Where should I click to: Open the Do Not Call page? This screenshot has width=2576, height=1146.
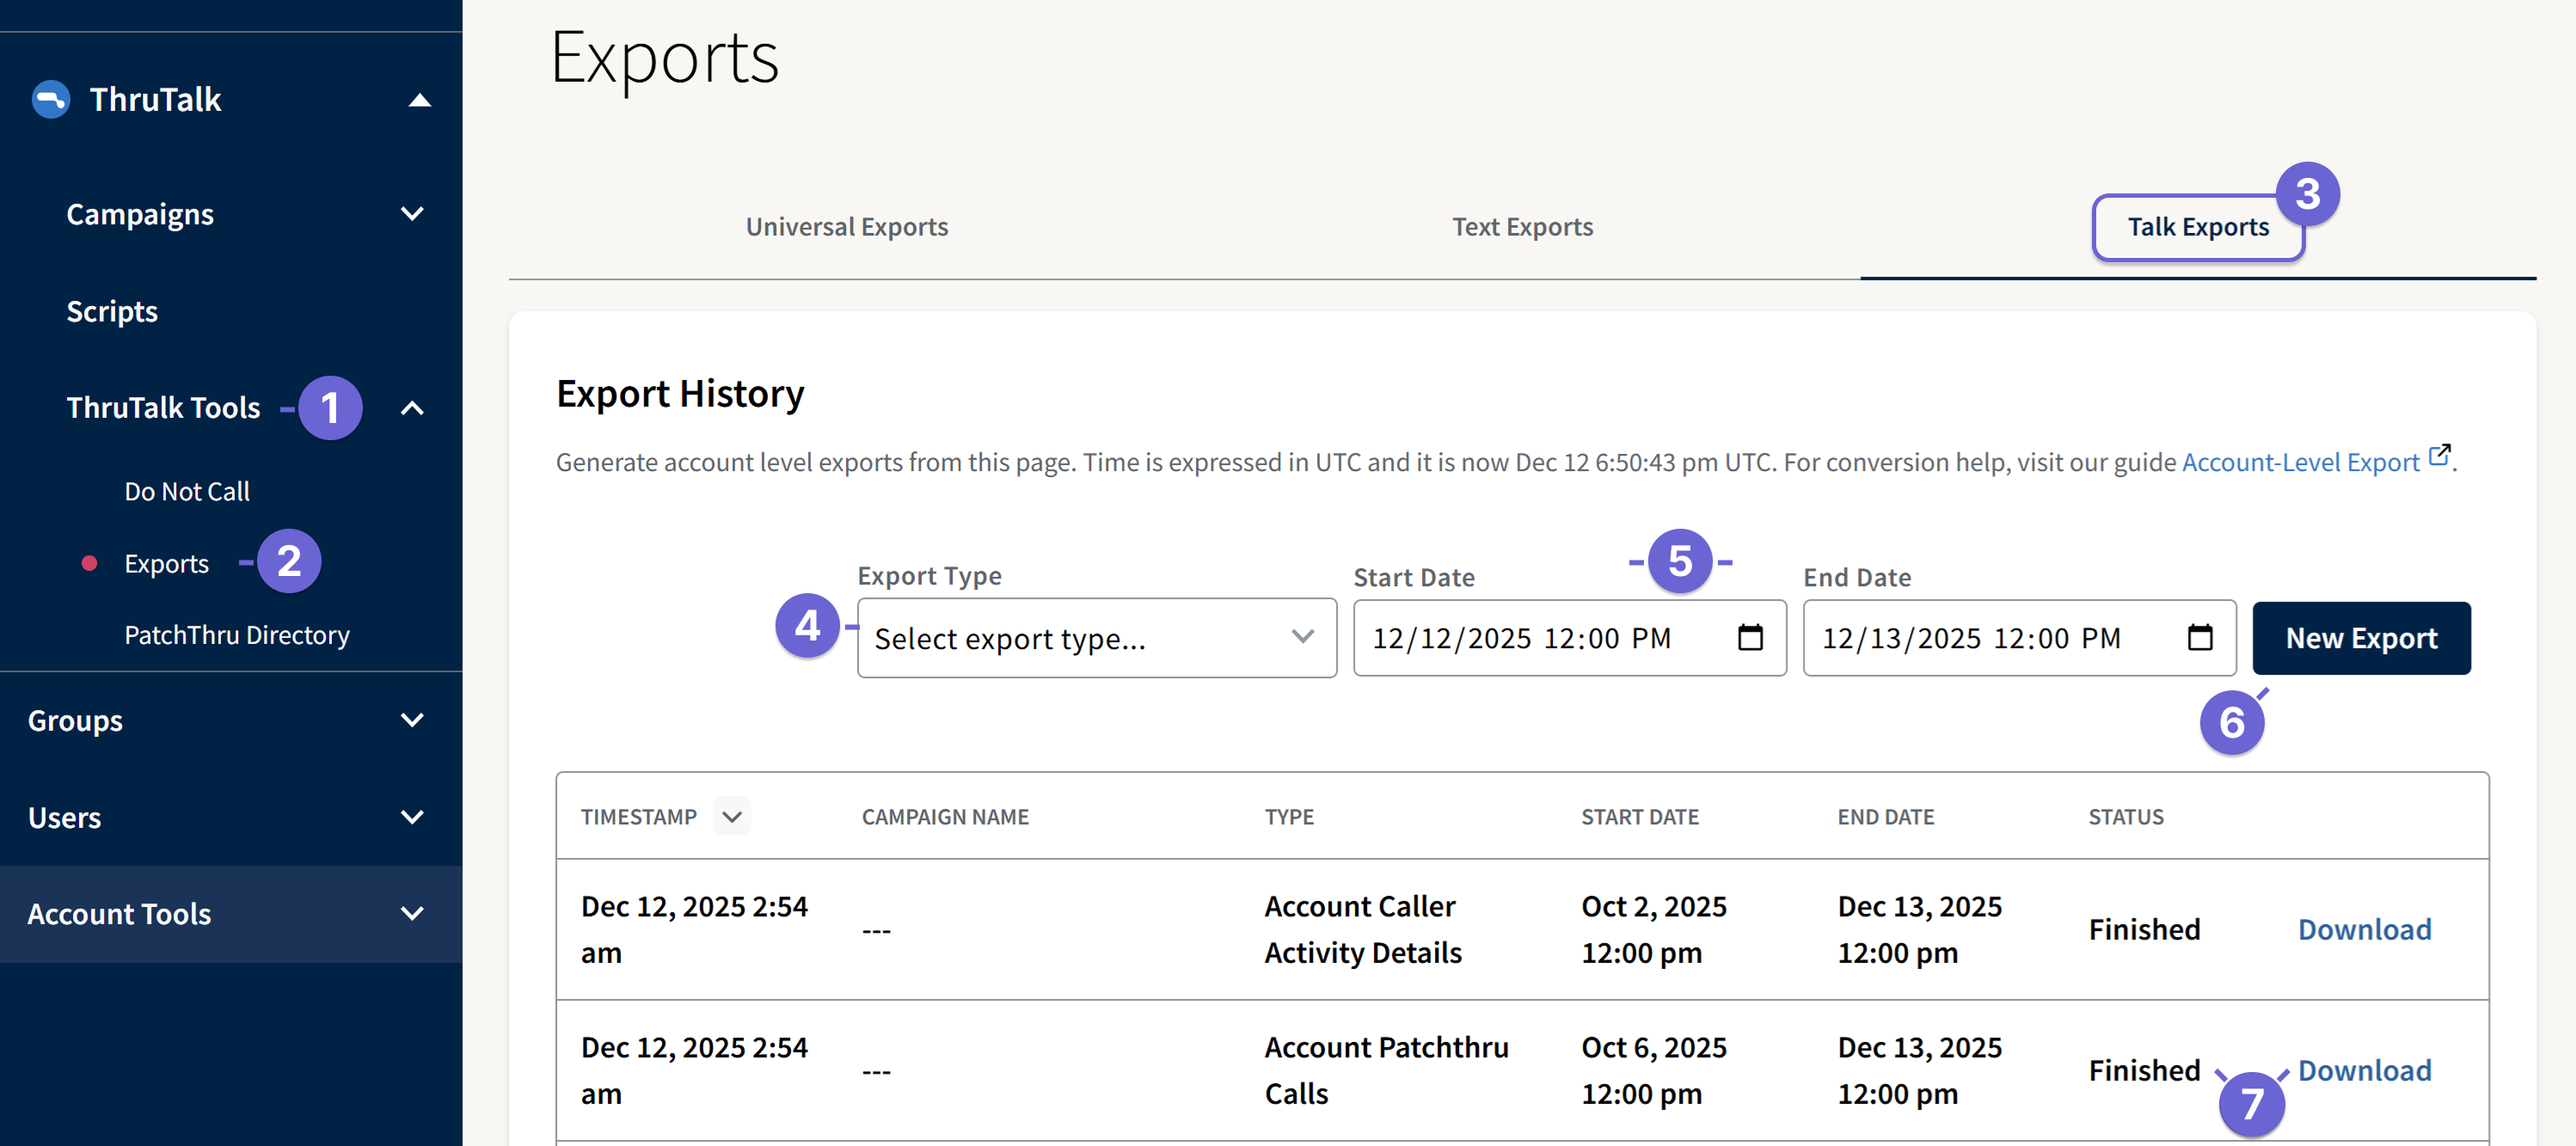tap(186, 490)
